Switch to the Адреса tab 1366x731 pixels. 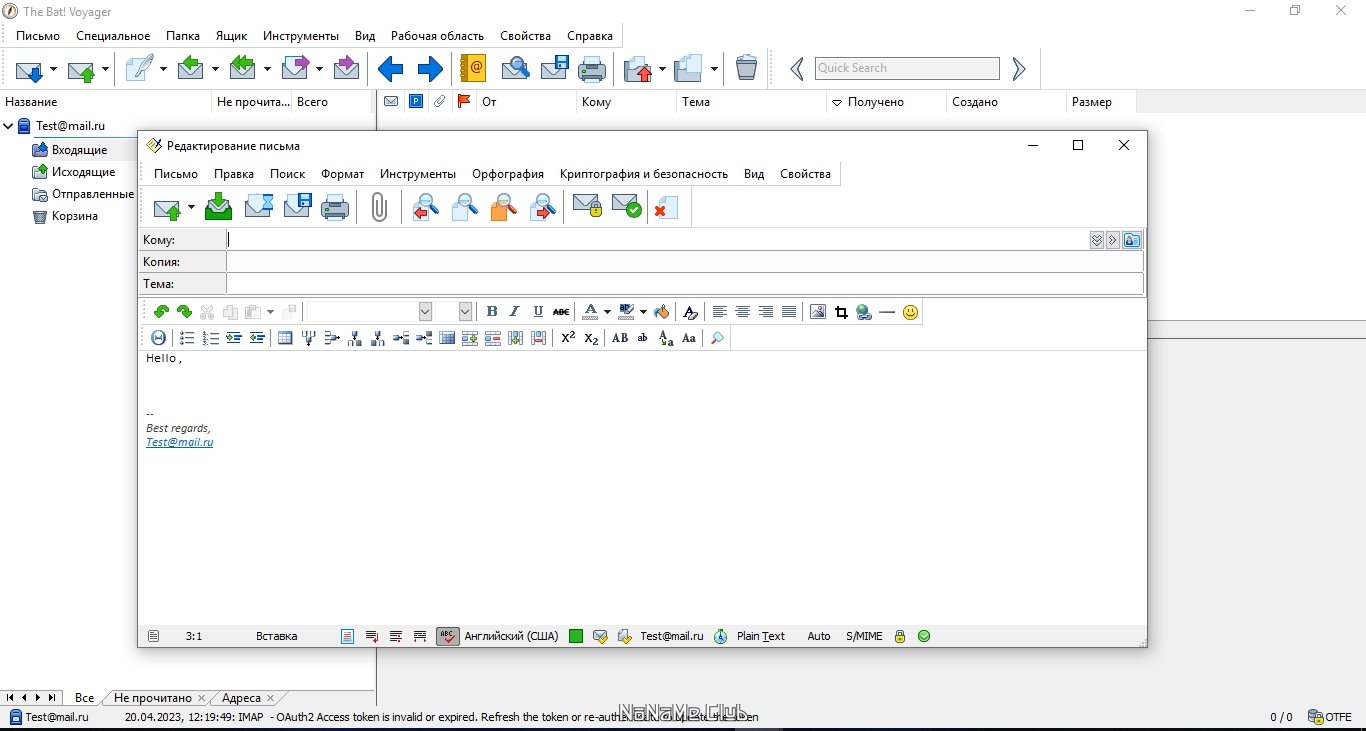pyautogui.click(x=241, y=698)
